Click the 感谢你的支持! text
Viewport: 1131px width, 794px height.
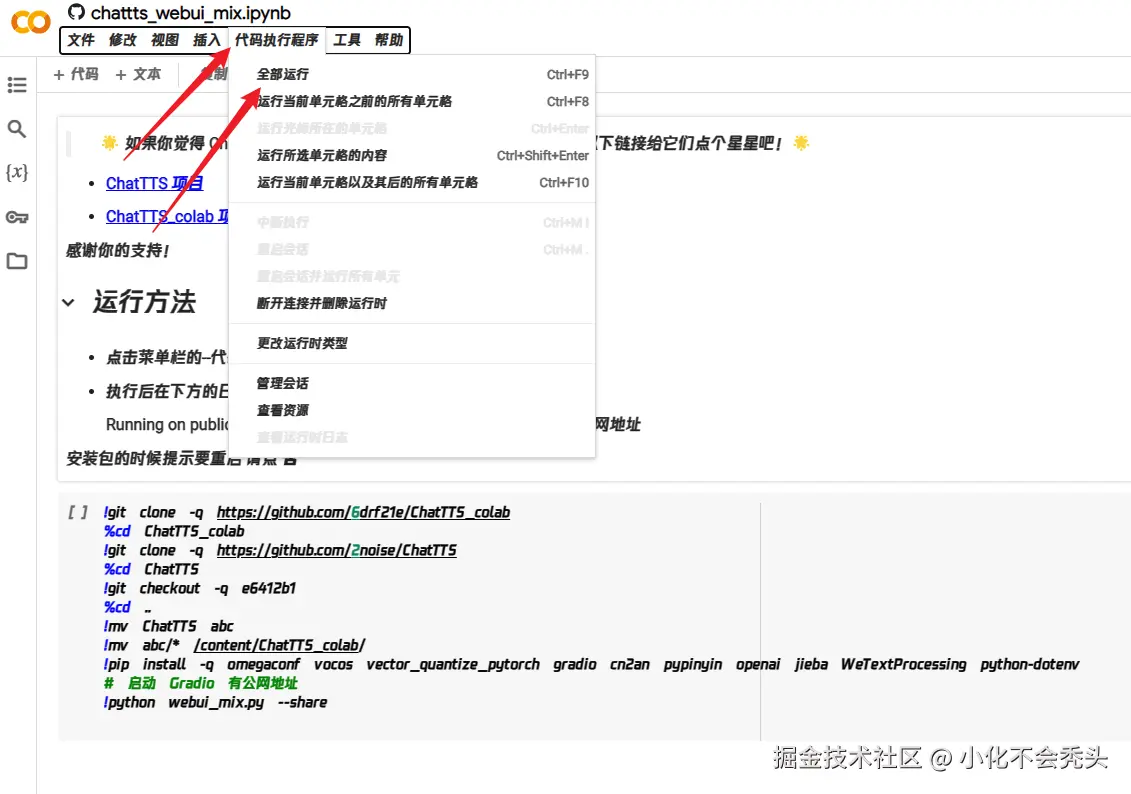click(118, 250)
